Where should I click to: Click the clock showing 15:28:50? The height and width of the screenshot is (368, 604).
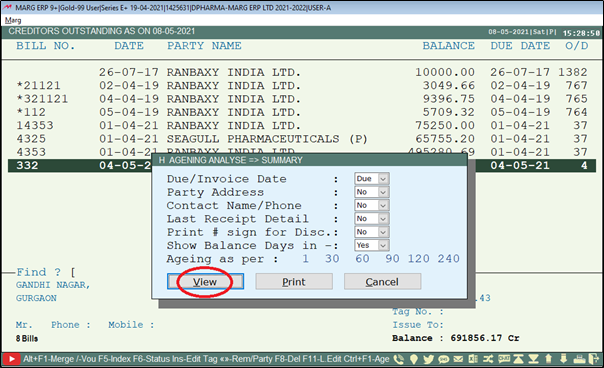coord(581,33)
